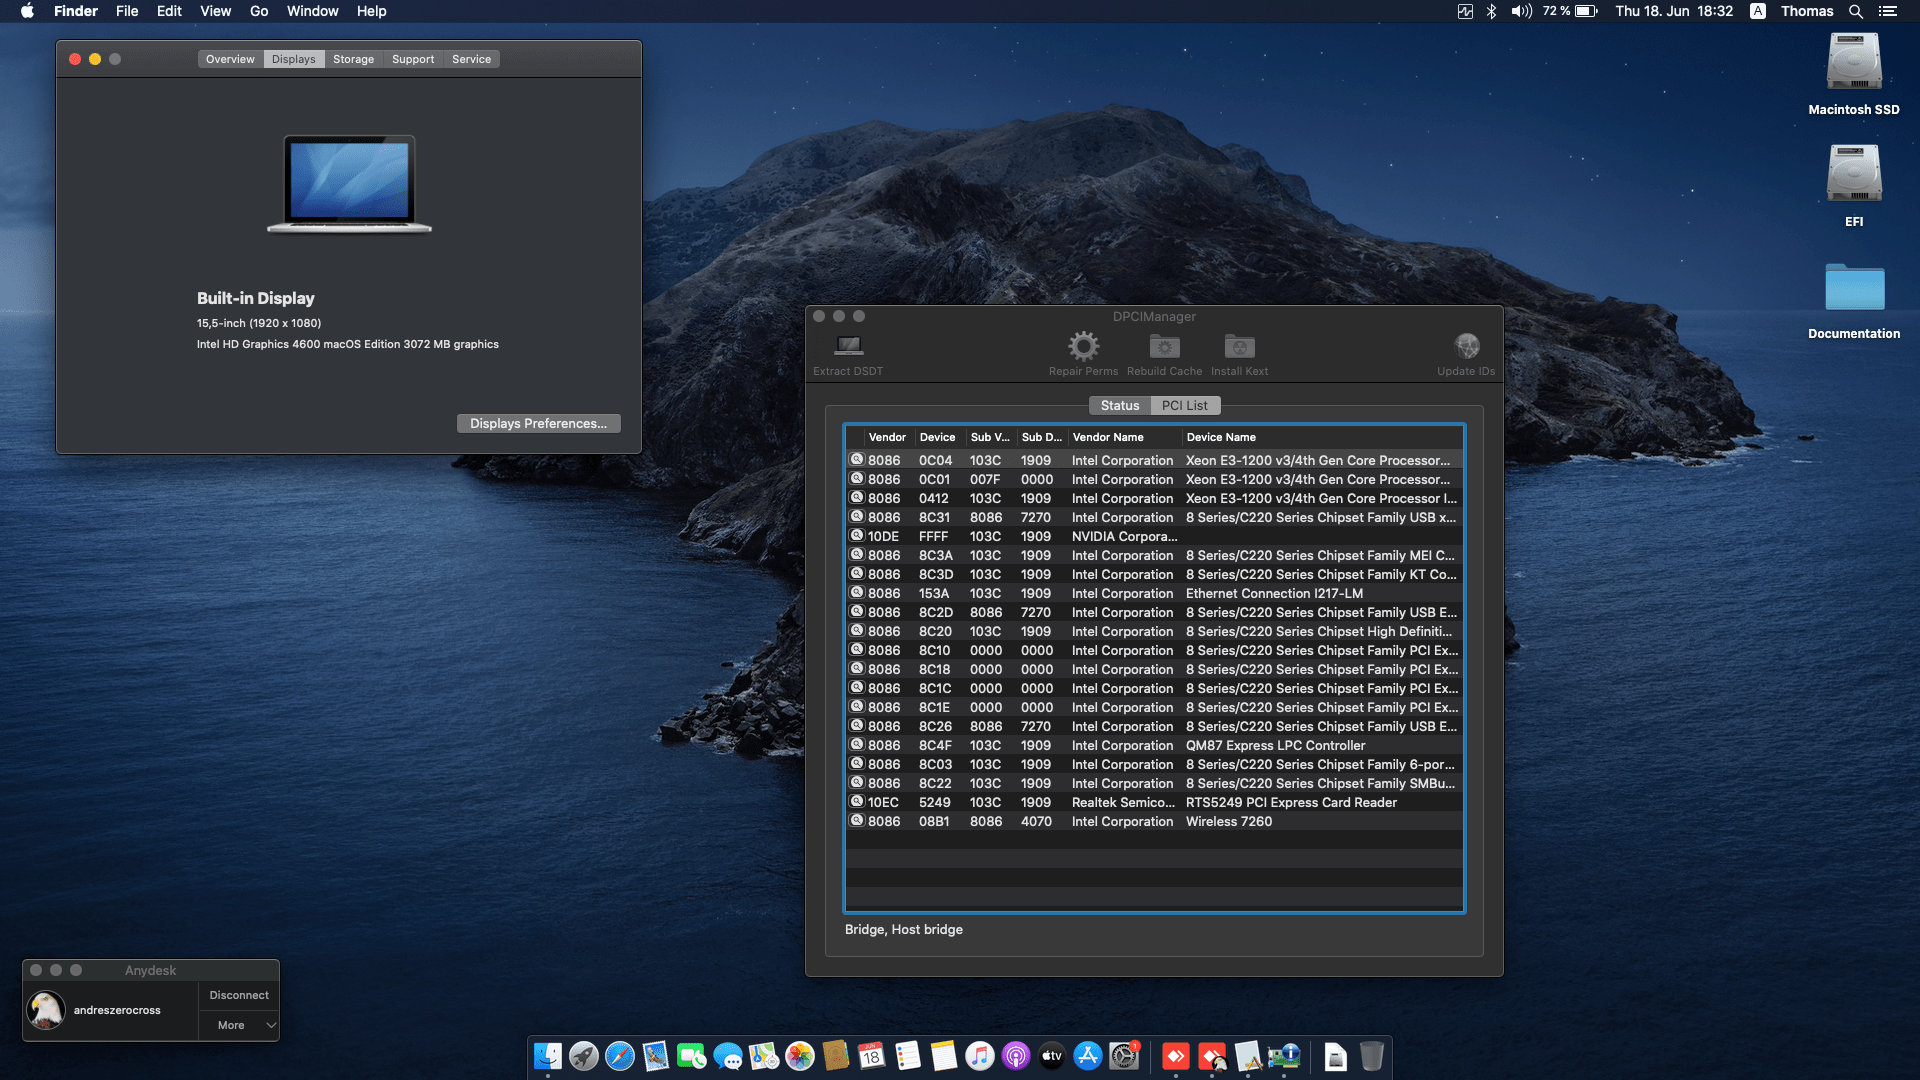
Task: Open the Window menu
Action: [312, 11]
